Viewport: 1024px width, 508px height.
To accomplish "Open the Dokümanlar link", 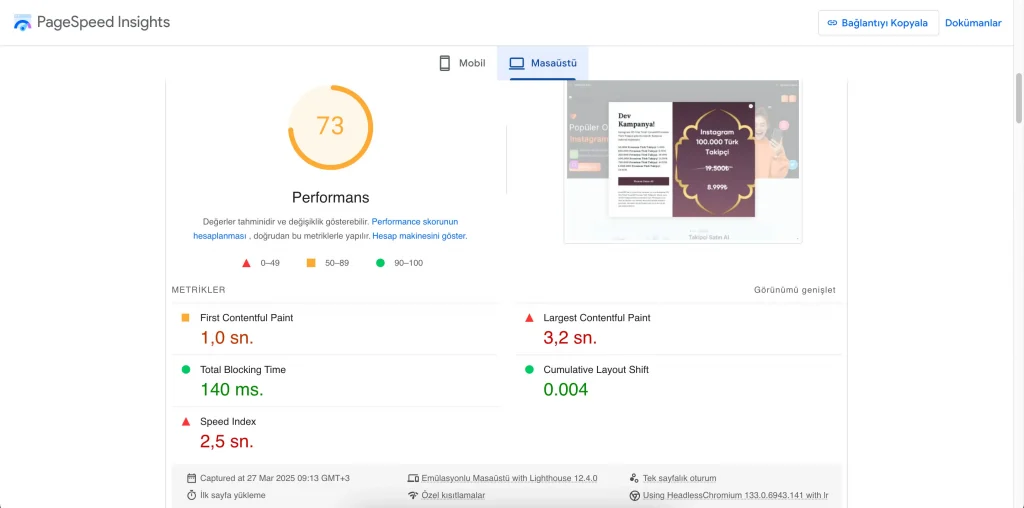I will pyautogui.click(x=972, y=23).
